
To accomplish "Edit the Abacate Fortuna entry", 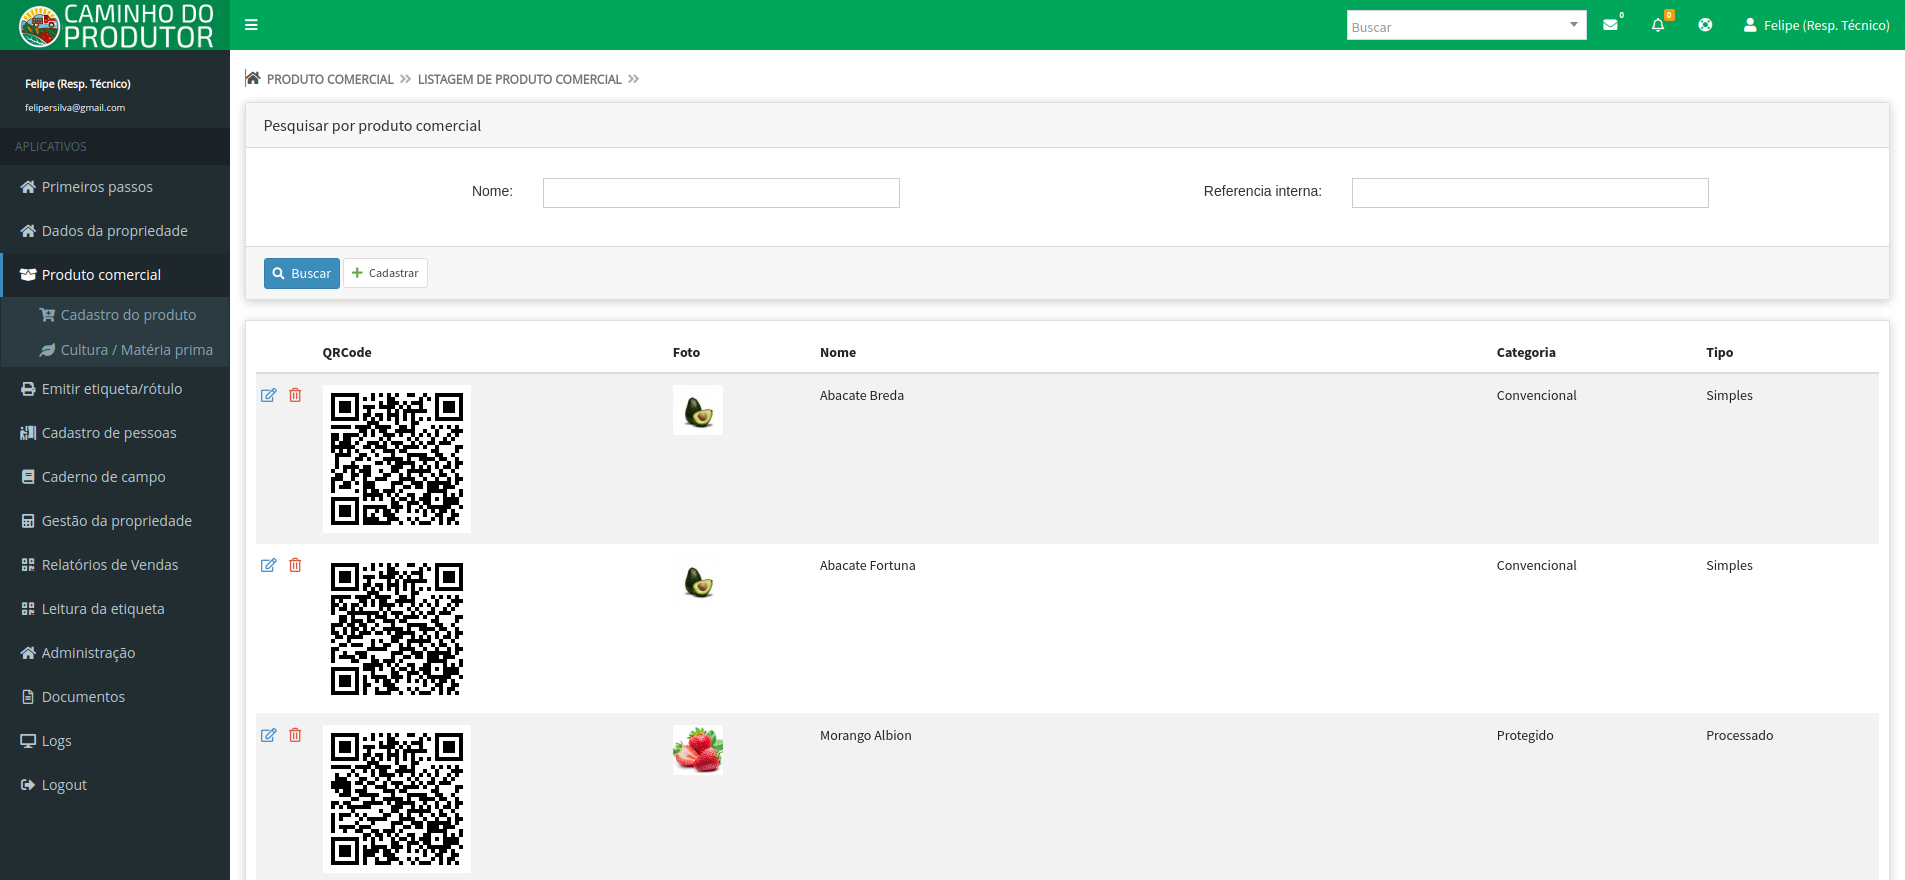I will click(268, 565).
